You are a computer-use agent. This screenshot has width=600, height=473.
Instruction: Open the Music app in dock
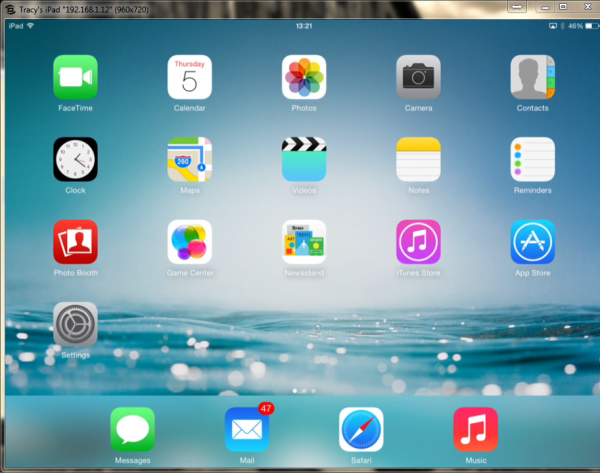[x=475, y=429]
